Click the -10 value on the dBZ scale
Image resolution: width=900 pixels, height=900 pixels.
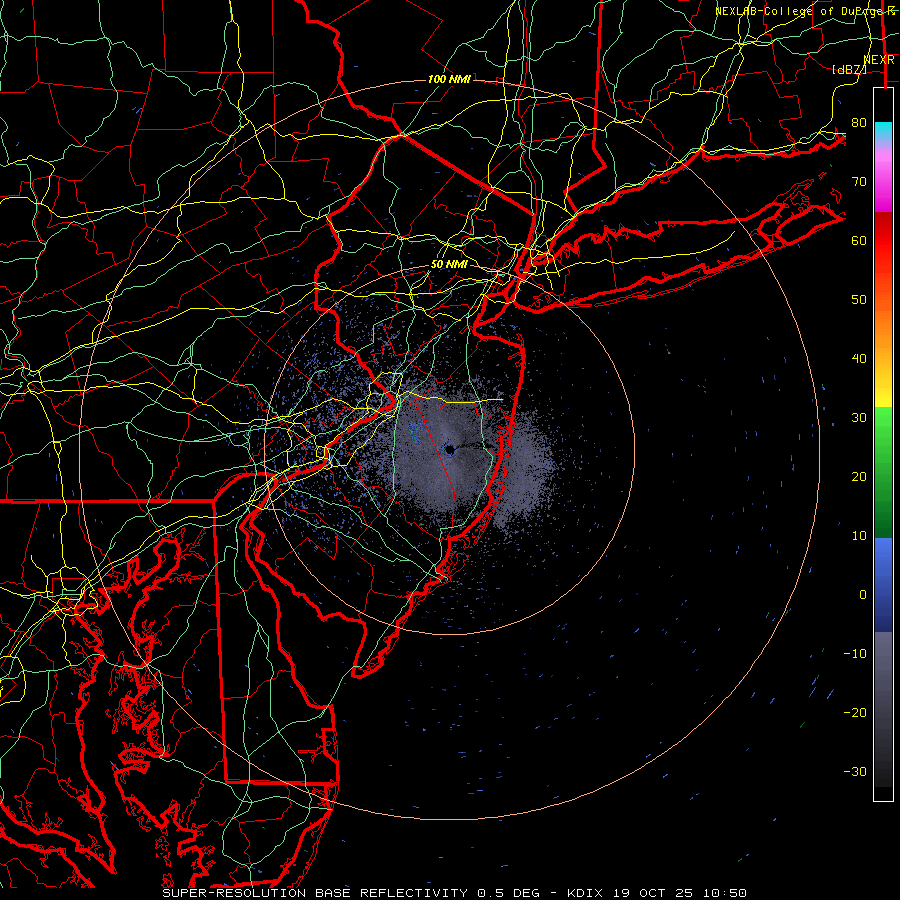click(x=855, y=654)
